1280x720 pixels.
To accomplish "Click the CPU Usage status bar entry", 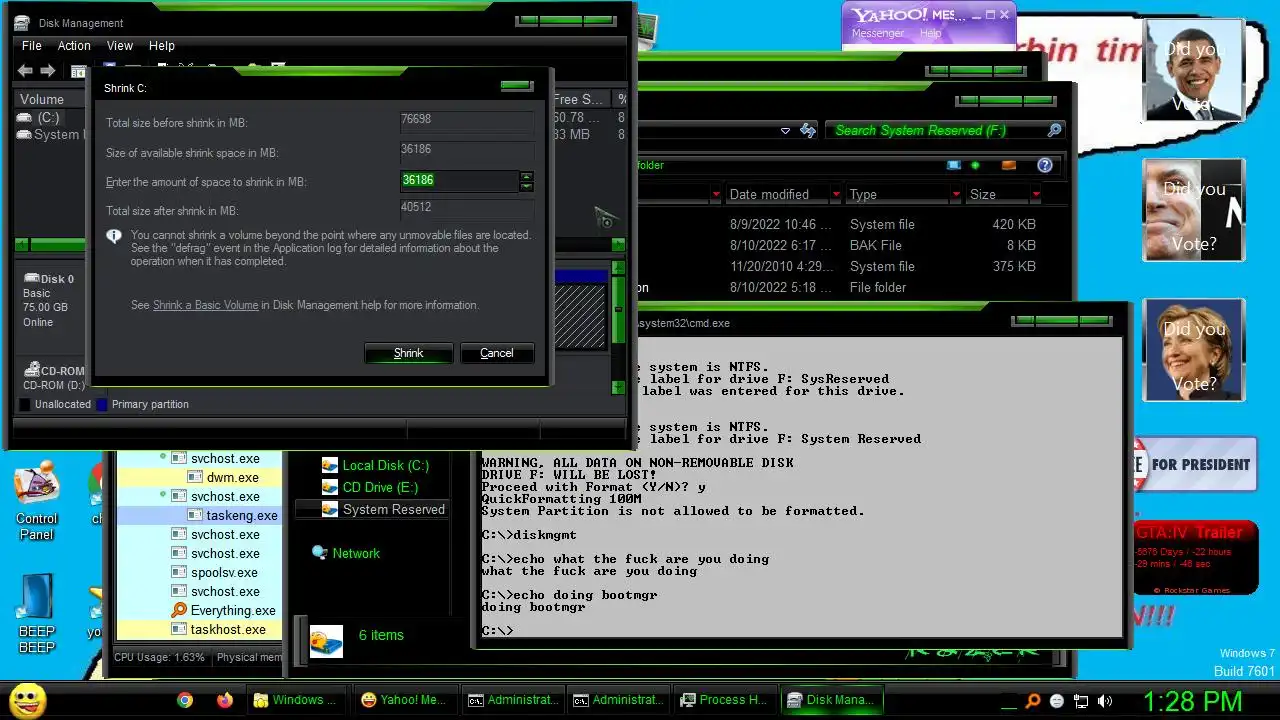I will [x=160, y=657].
